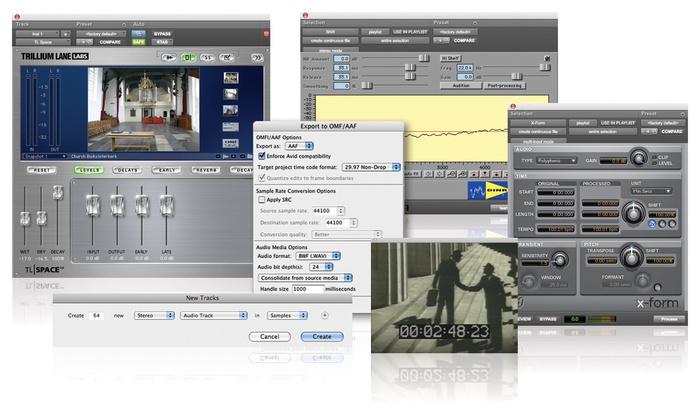700x415 pixels.
Task: Click the Formant knob in X-Form Pitch section
Action: tap(642, 281)
